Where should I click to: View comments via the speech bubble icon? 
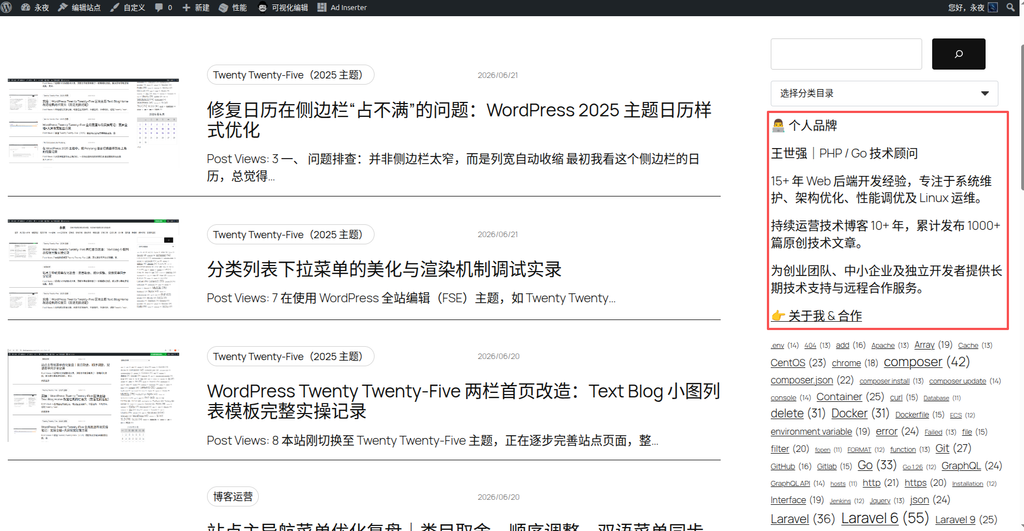163,7
